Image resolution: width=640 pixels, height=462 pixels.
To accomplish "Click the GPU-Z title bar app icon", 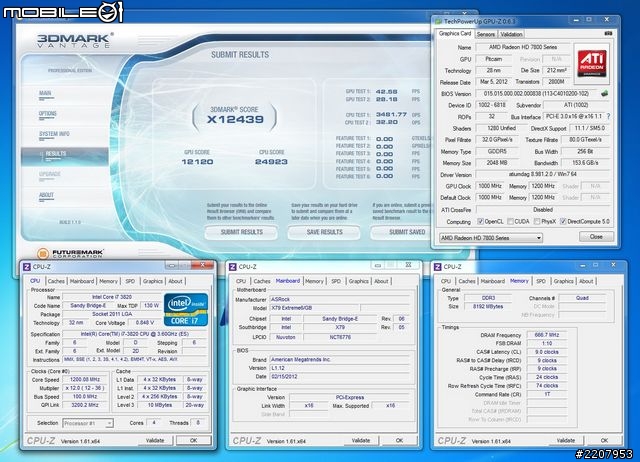I will tap(438, 21).
